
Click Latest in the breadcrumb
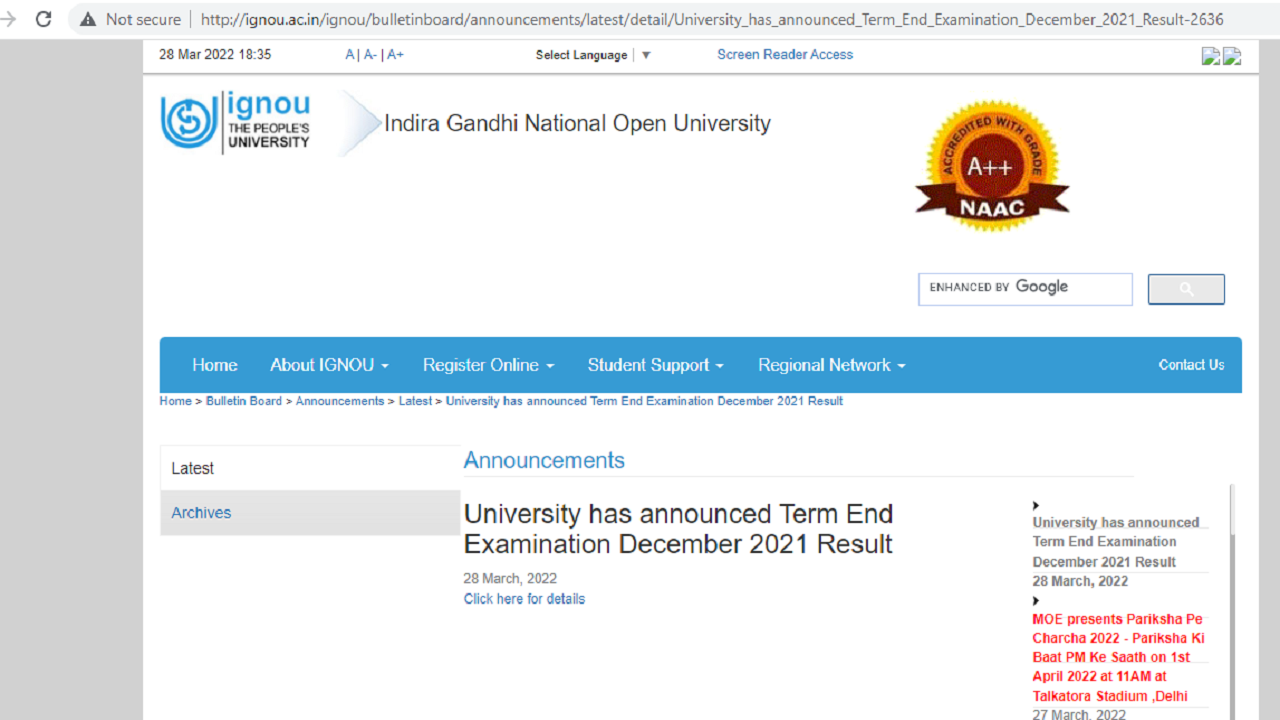tap(415, 401)
